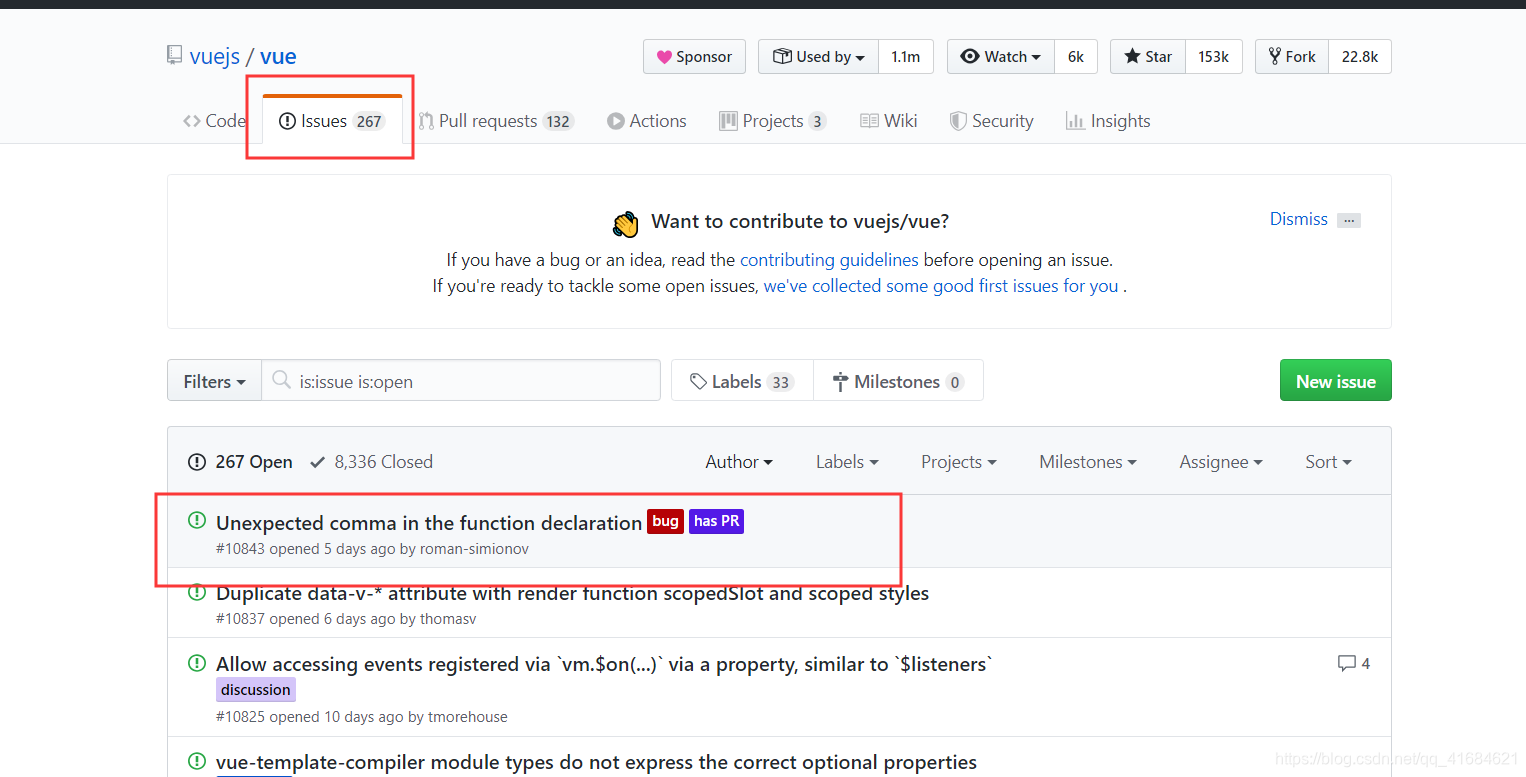Viewport: 1526px width, 777px height.
Task: Expand the Watch dropdown
Action: click(x=1001, y=57)
